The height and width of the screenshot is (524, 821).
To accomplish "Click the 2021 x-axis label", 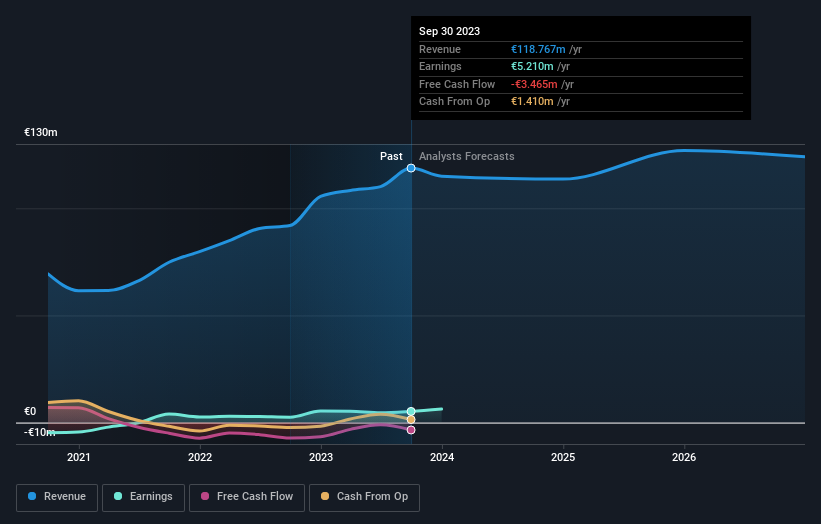I will (x=79, y=458).
